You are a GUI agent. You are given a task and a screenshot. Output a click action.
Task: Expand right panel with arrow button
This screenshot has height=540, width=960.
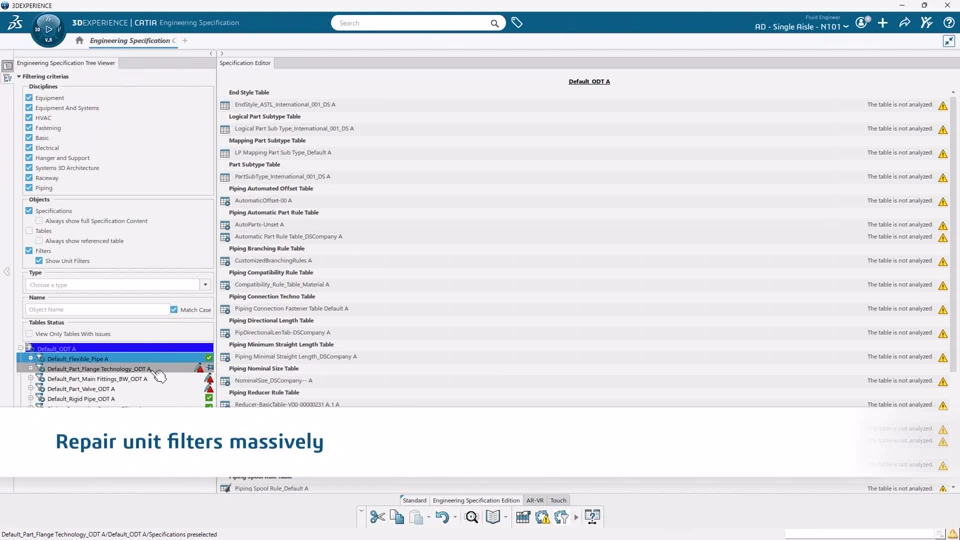tap(222, 54)
